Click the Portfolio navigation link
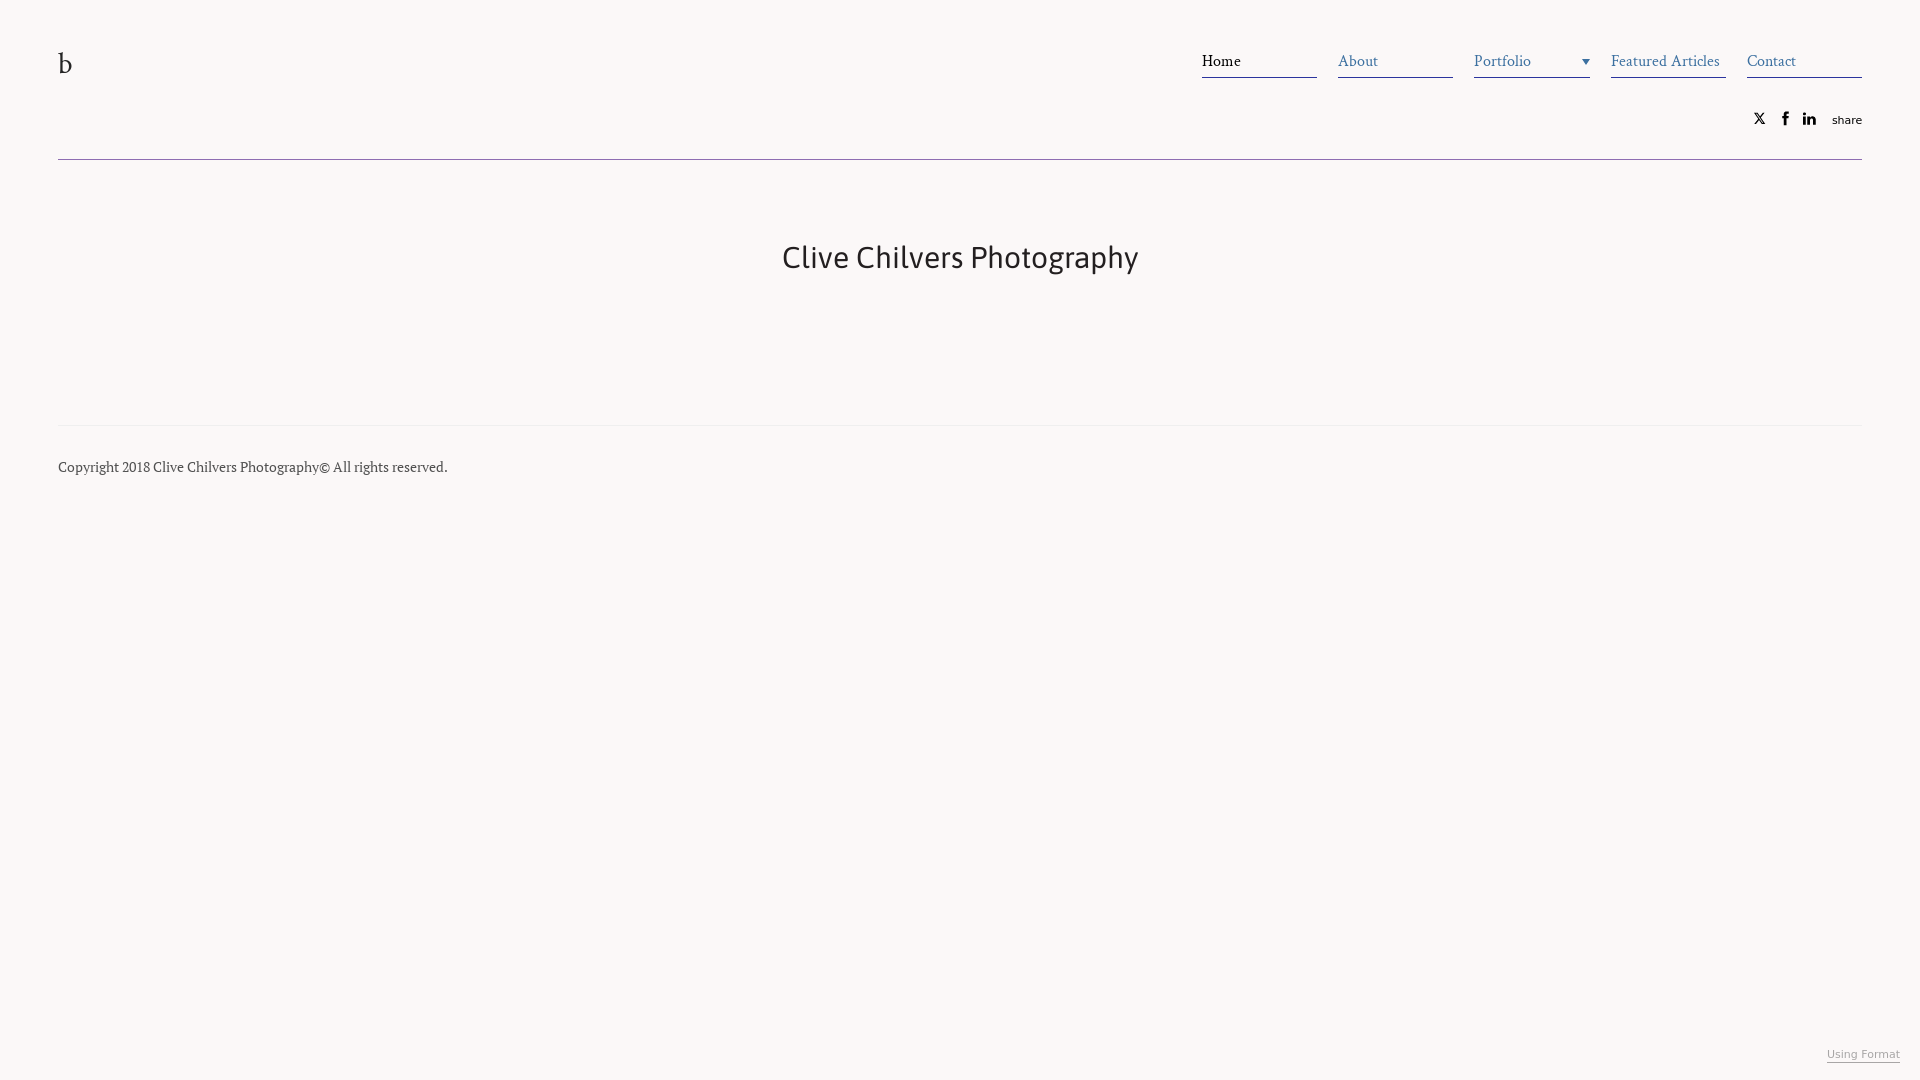Screen dimensions: 1920x1080 (1502, 61)
